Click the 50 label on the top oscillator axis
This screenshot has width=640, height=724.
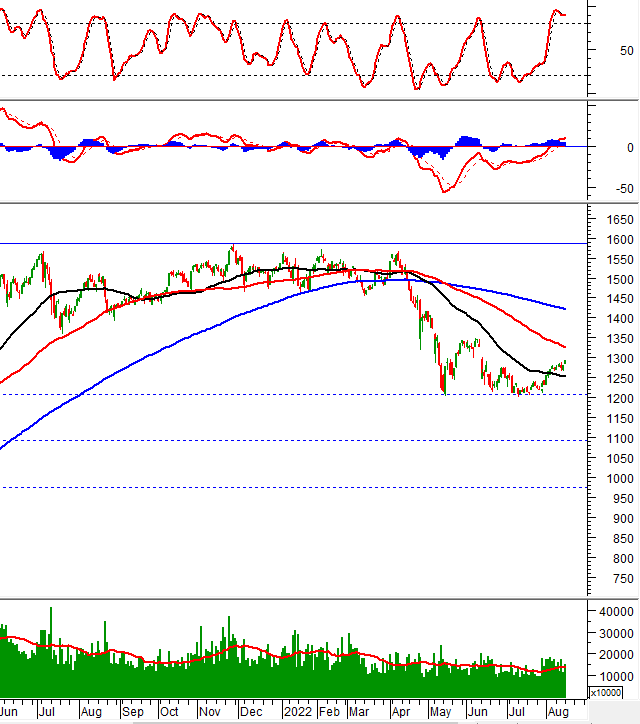[x=627, y=51]
